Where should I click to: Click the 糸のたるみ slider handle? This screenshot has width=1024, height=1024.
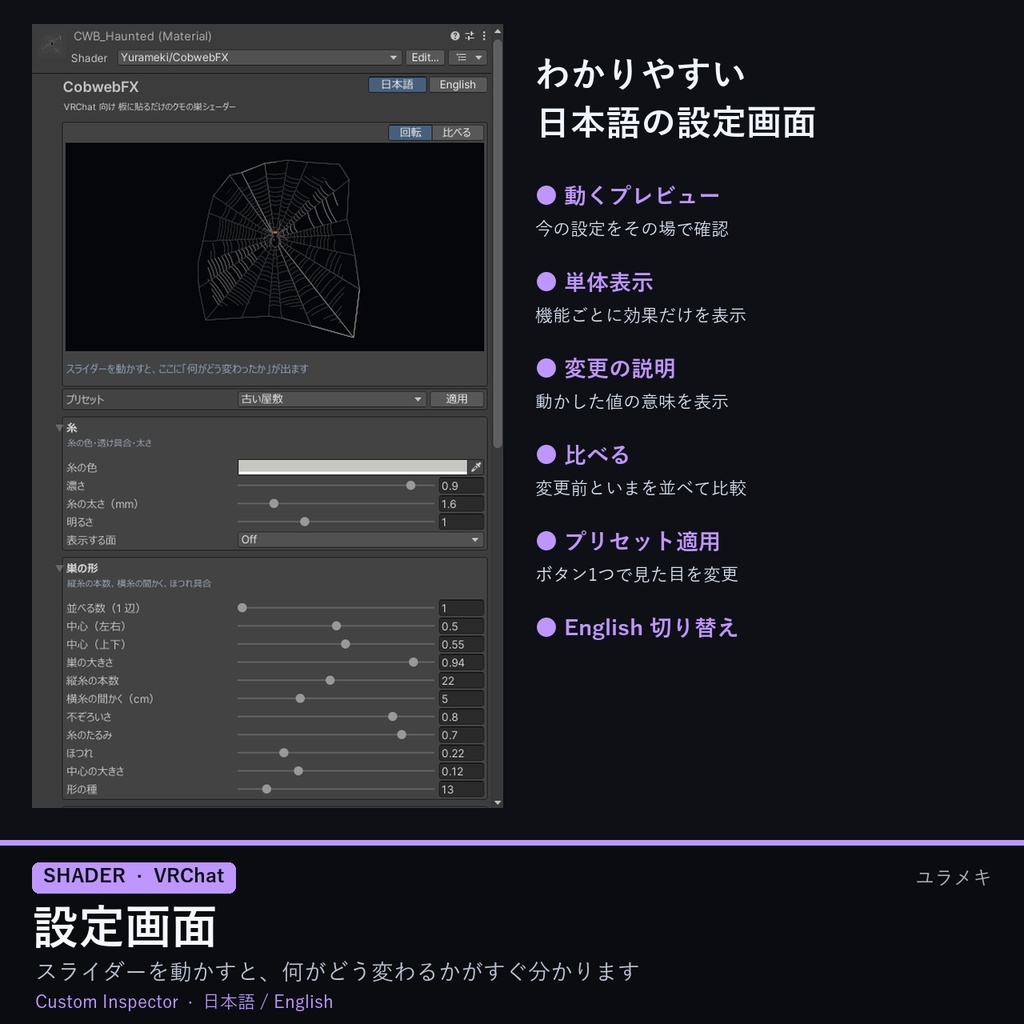(402, 735)
